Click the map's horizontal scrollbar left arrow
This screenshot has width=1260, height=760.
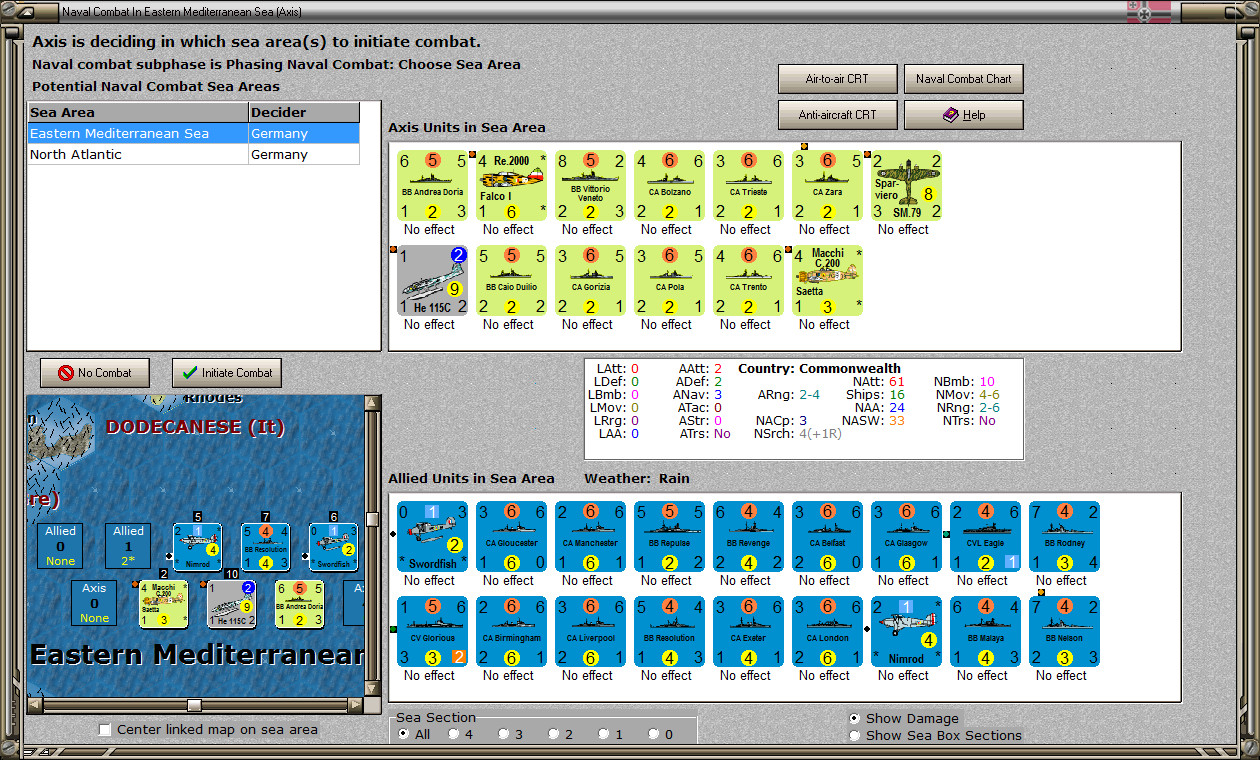[35, 706]
